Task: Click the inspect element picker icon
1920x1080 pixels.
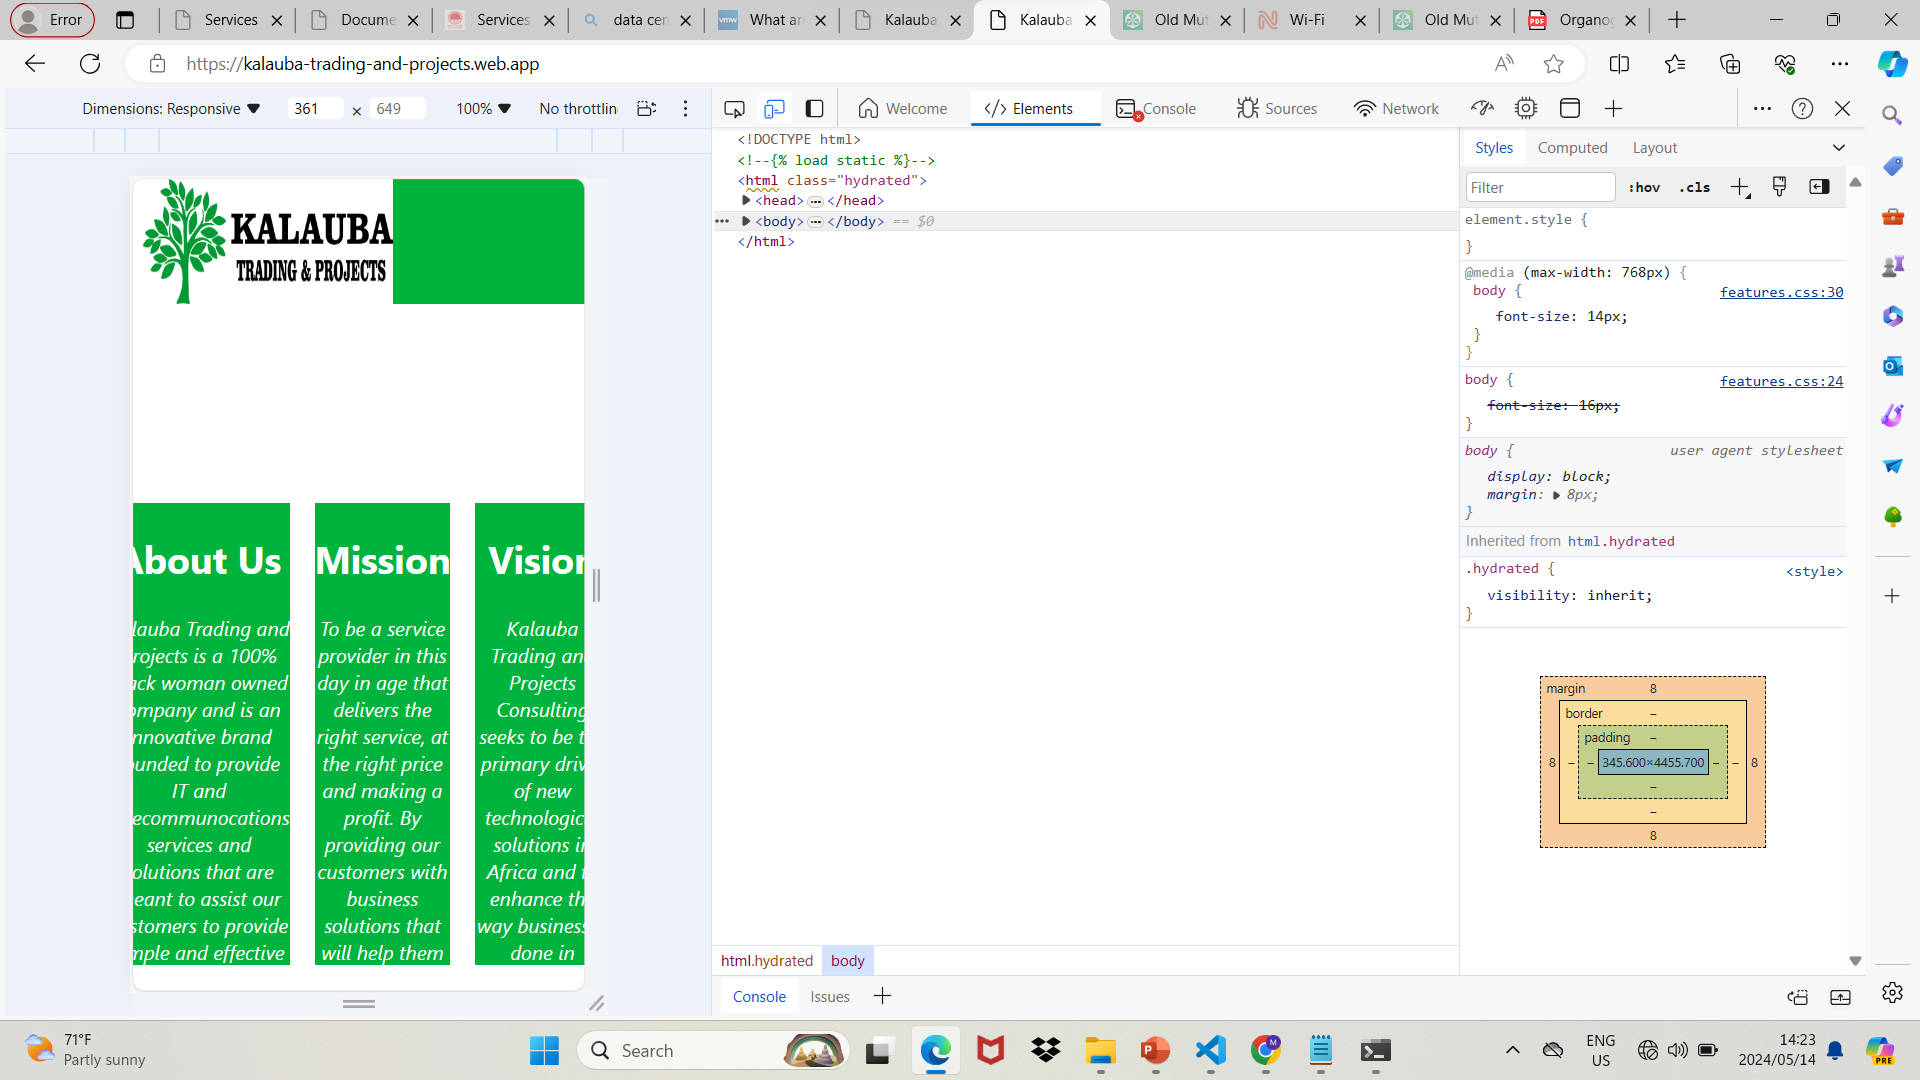Action: [x=734, y=108]
